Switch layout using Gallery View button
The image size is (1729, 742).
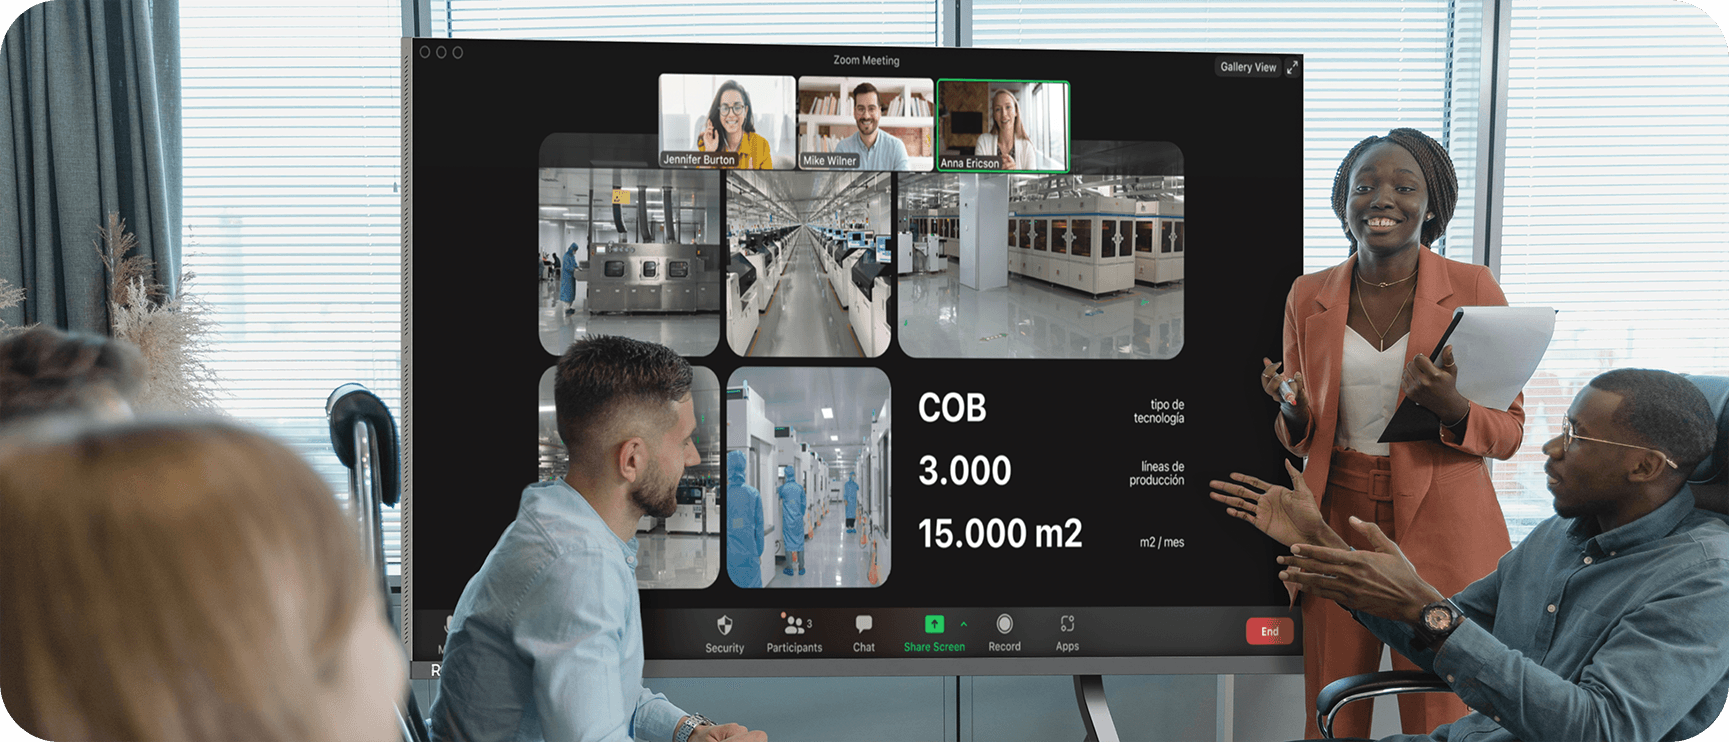1248,67
